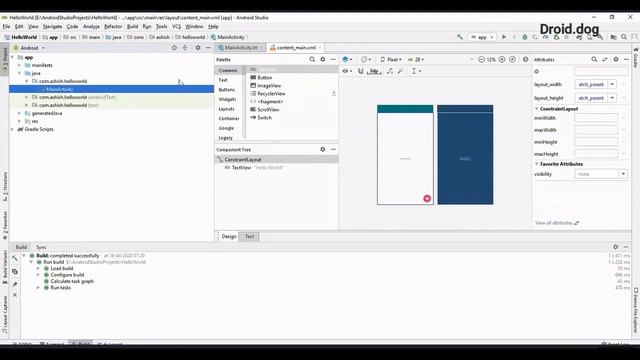Open the API 28 version dropdown

(x=416, y=59)
